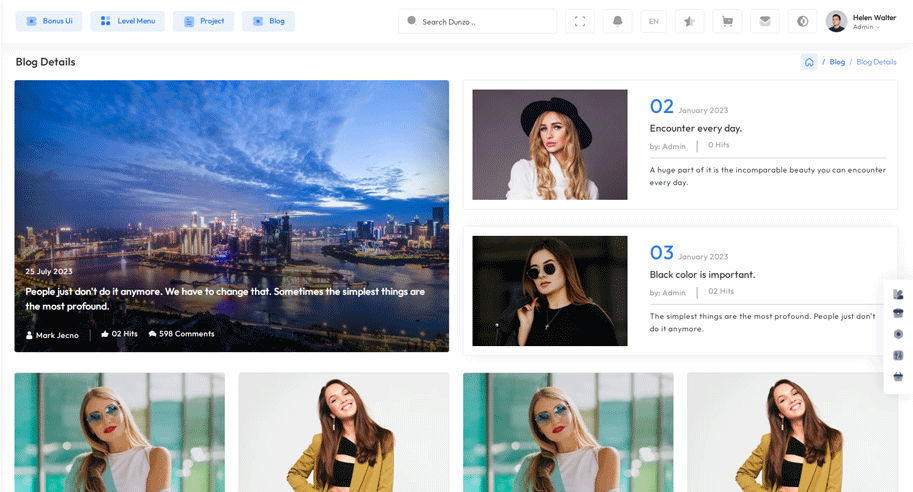Image resolution: width=913 pixels, height=492 pixels.
Task: Click the Search Dunzo input field
Action: point(480,21)
